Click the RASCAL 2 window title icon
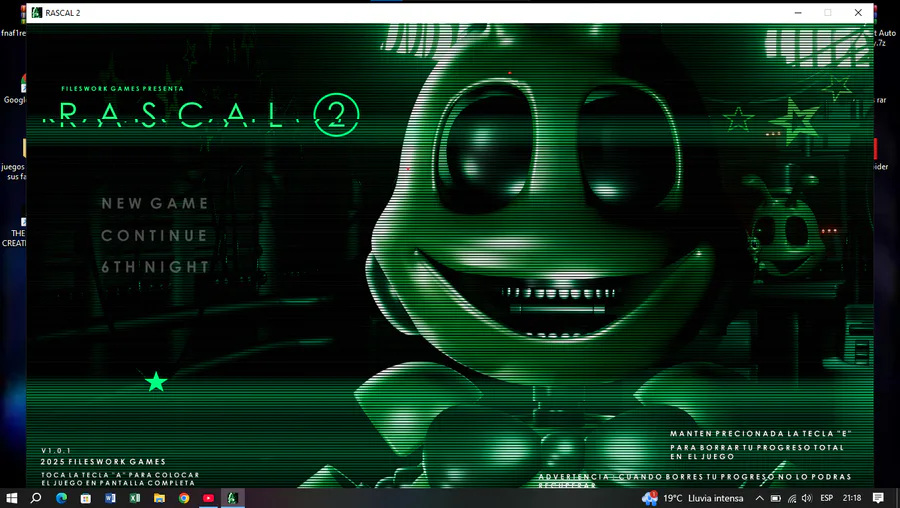The height and width of the screenshot is (508, 900). tap(37, 13)
